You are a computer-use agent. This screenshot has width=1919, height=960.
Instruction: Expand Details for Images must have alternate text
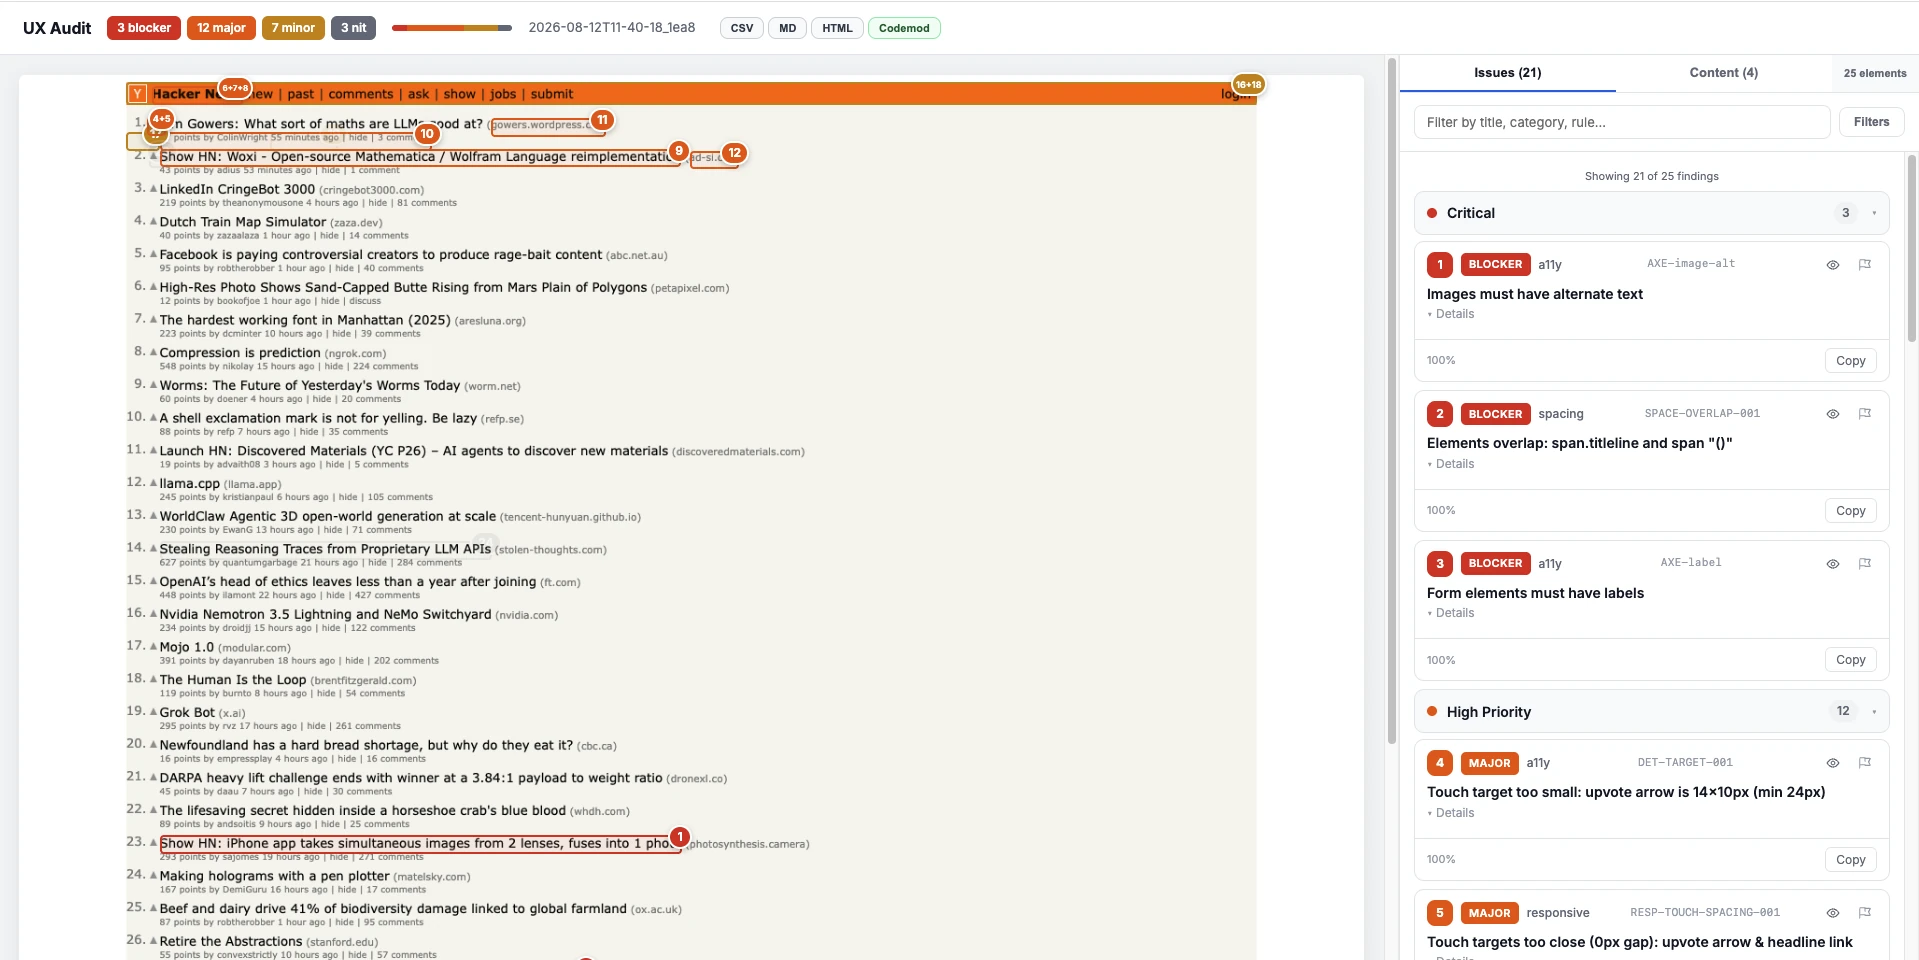[1451, 314]
